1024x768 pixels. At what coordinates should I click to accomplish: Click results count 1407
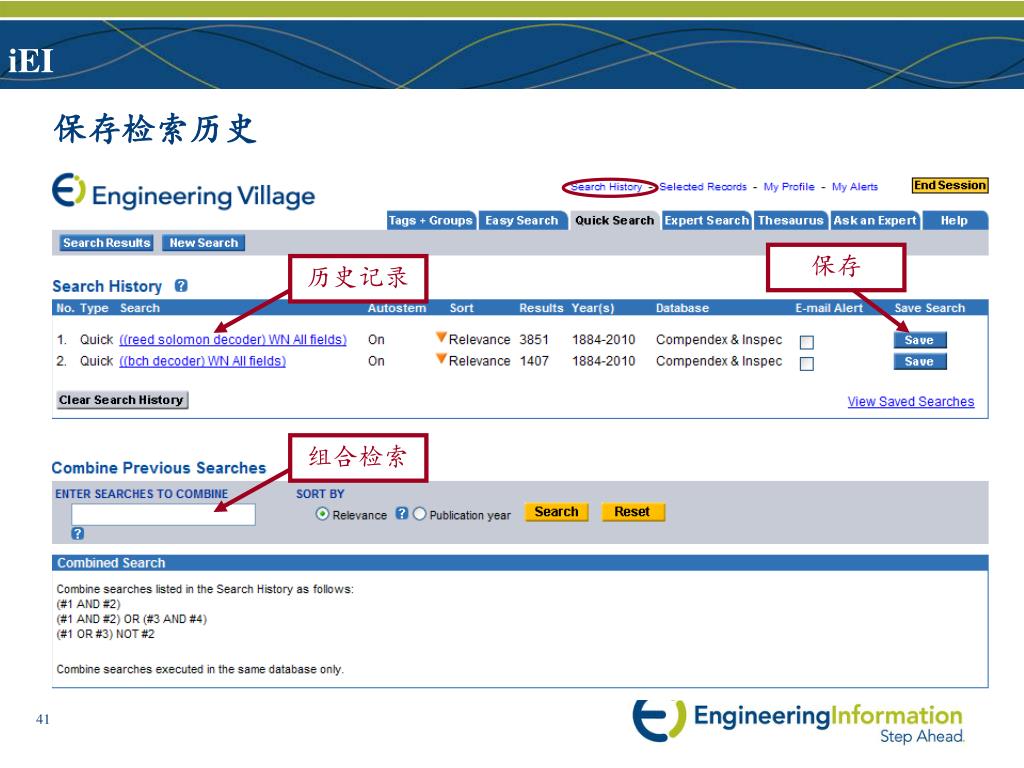point(534,361)
